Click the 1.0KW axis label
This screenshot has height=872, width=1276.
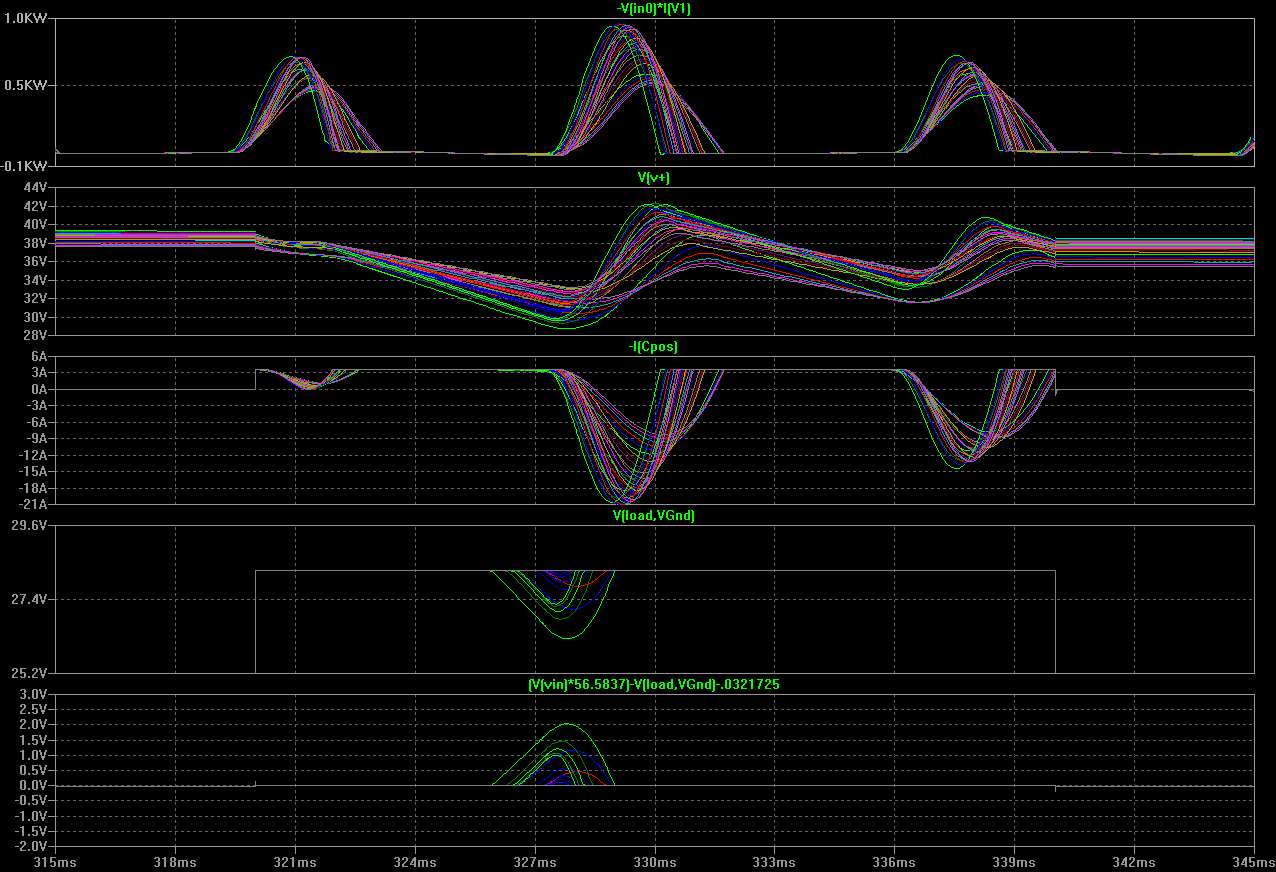click(28, 19)
